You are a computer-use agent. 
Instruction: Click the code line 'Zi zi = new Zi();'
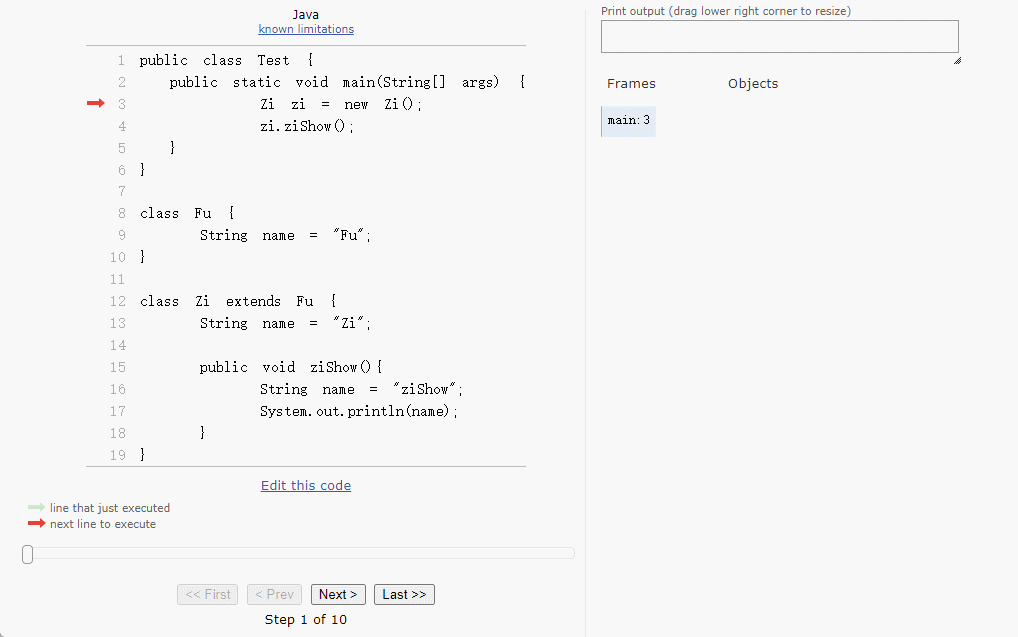[x=341, y=104]
